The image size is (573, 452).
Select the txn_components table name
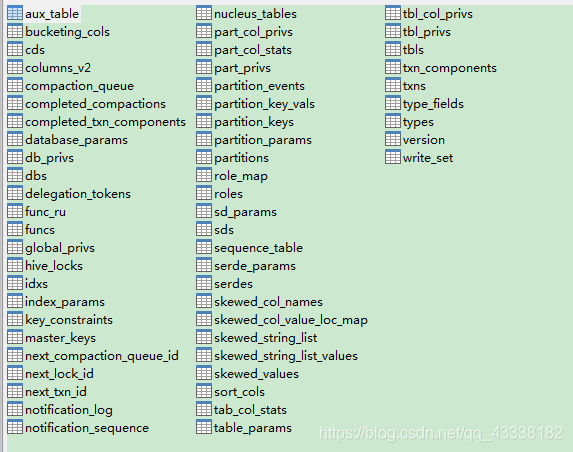point(449,68)
